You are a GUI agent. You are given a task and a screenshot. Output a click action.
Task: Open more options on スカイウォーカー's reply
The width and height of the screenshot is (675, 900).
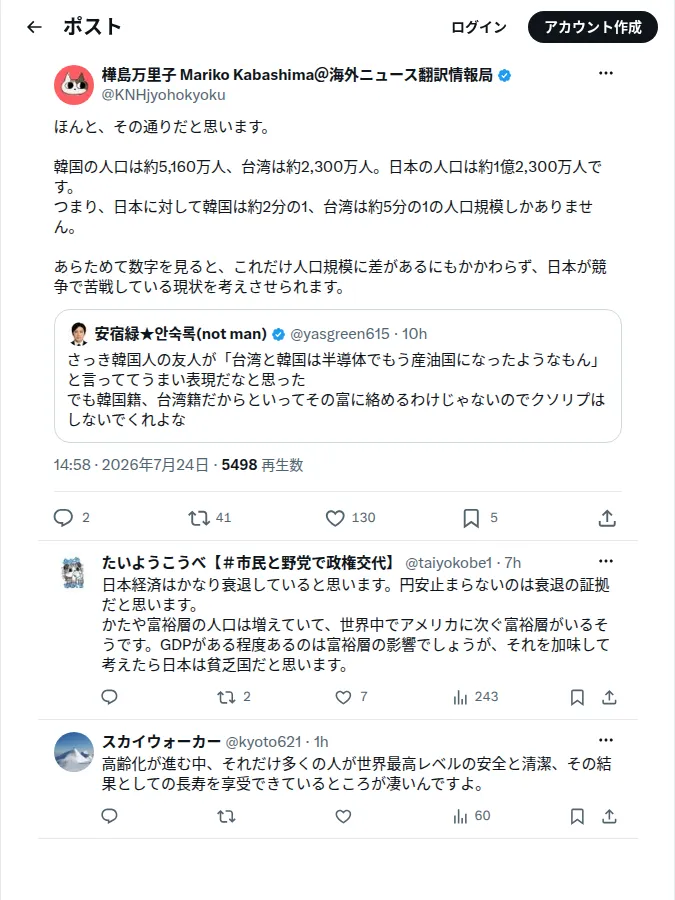(606, 740)
